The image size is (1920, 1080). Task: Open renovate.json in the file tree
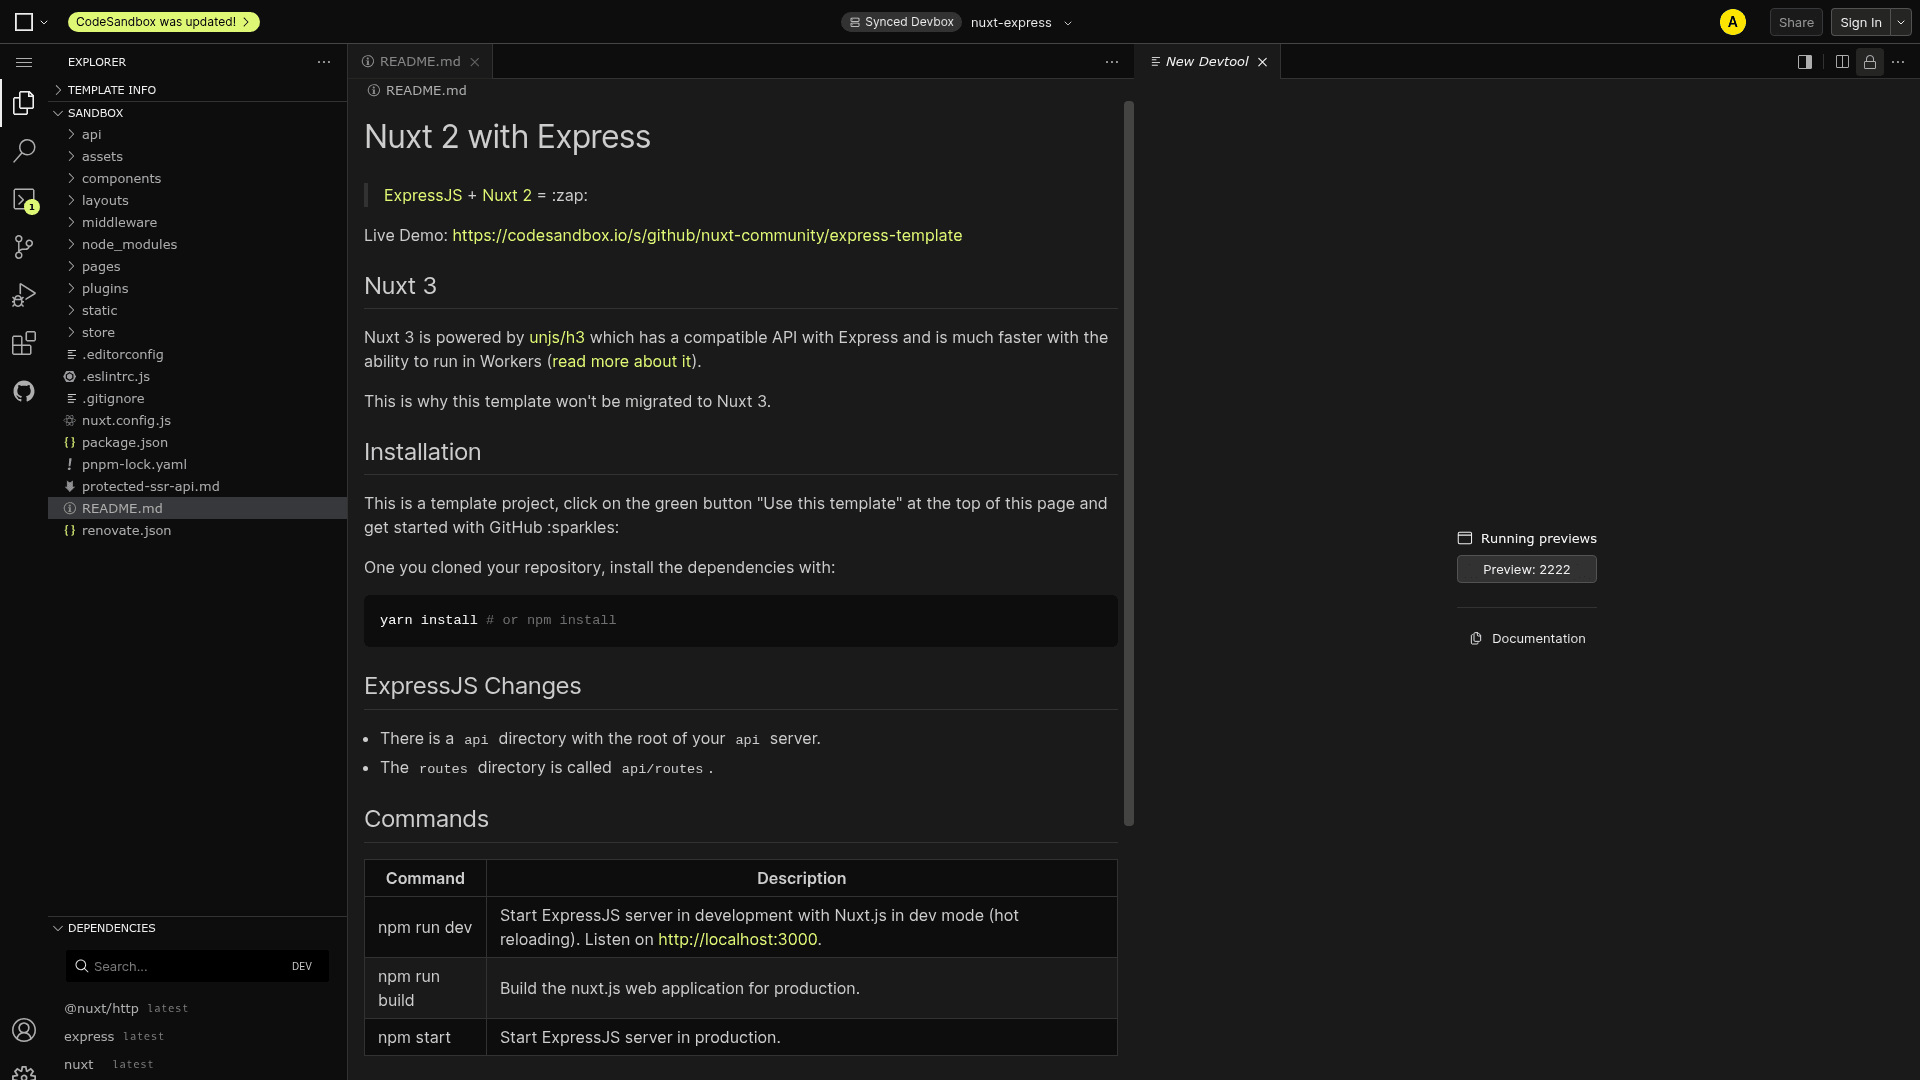coord(198,531)
